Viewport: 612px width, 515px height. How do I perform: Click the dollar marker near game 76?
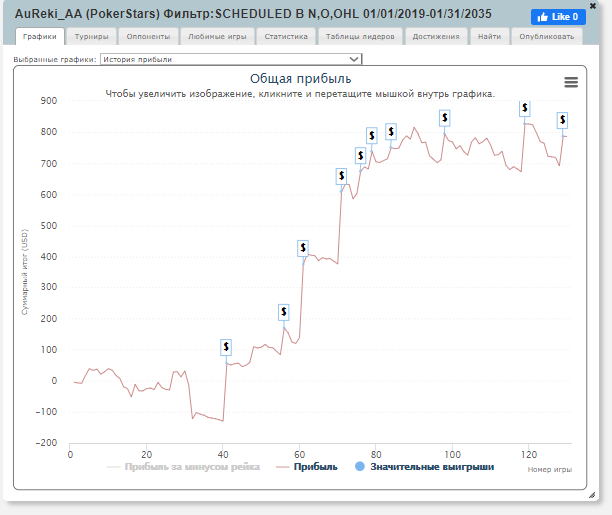(361, 155)
